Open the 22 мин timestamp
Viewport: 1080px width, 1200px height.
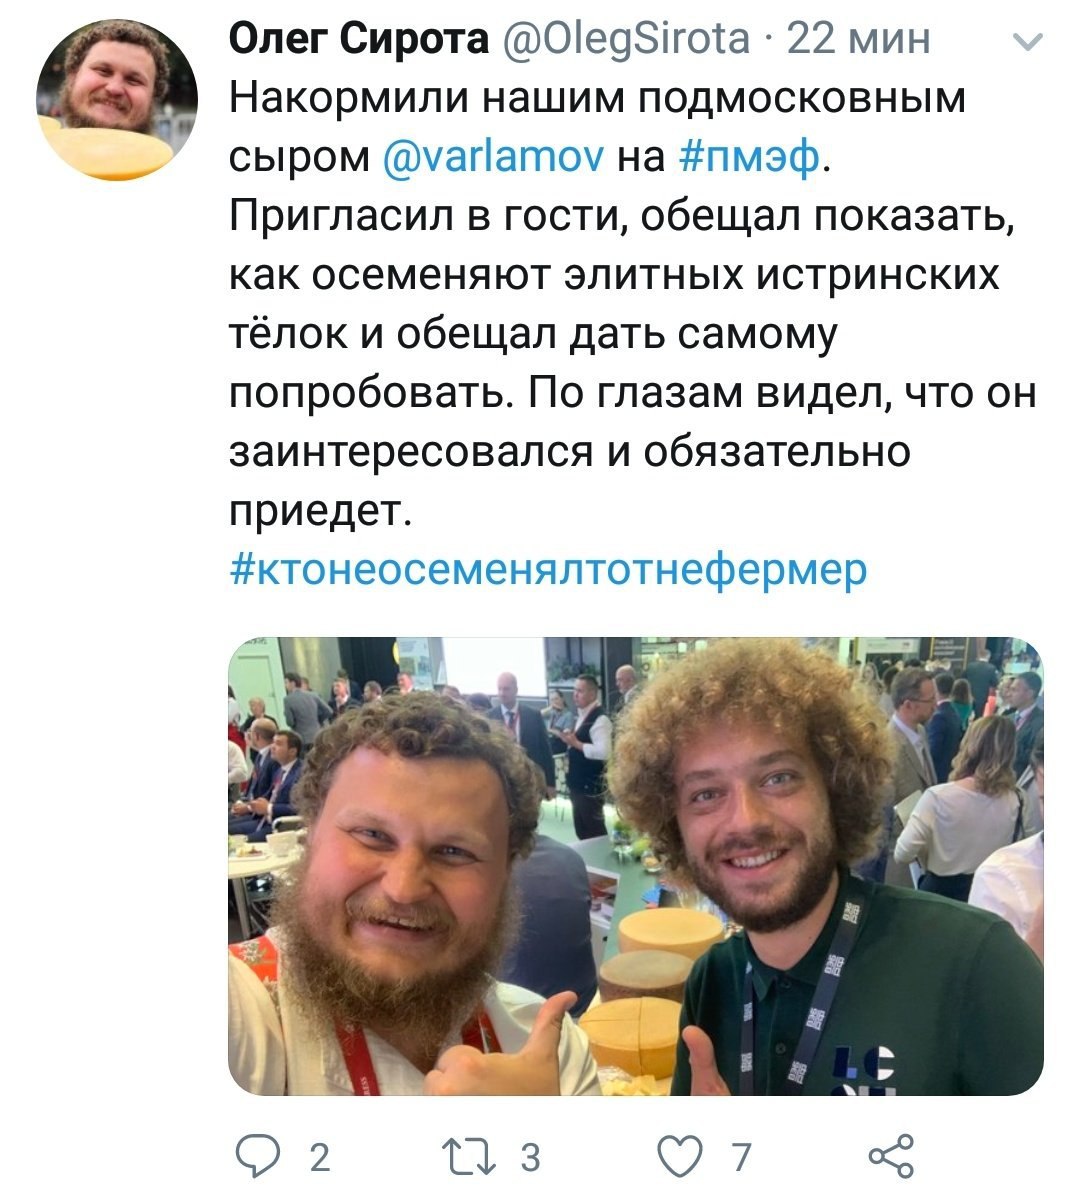coord(859,40)
